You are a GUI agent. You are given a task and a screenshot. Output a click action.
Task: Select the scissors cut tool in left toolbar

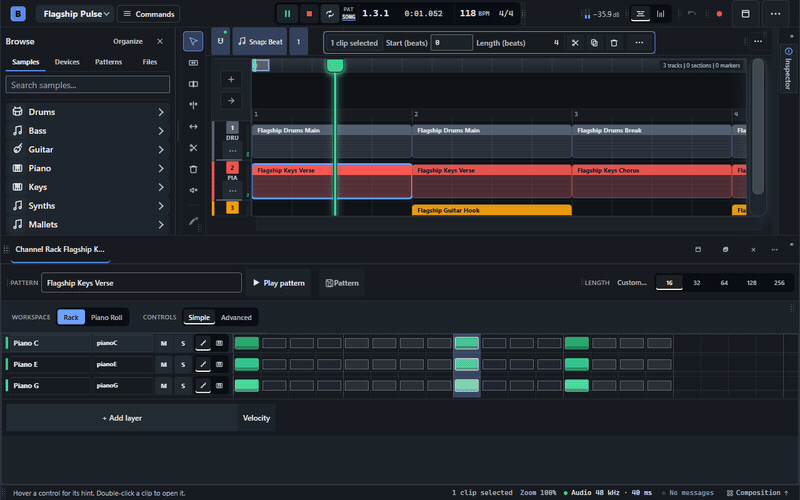point(193,148)
